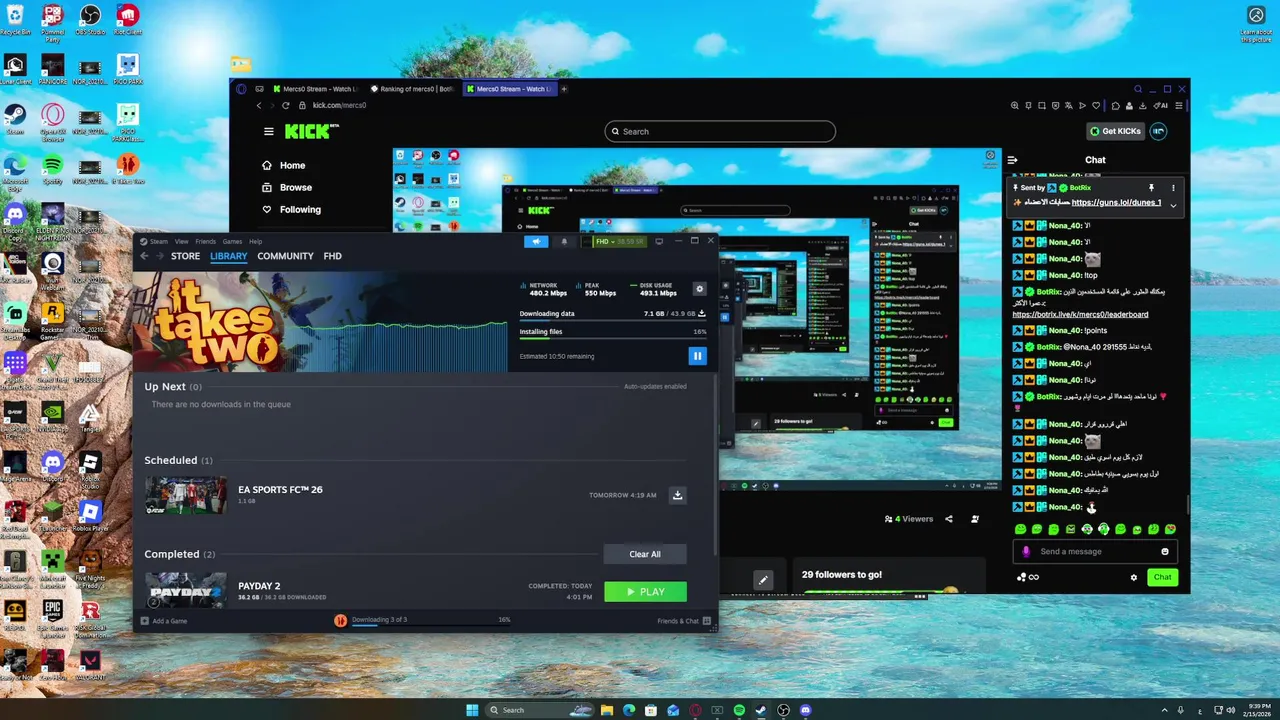The image size is (1280, 720).
Task: Click taskbar Search box
Action: click(x=541, y=710)
